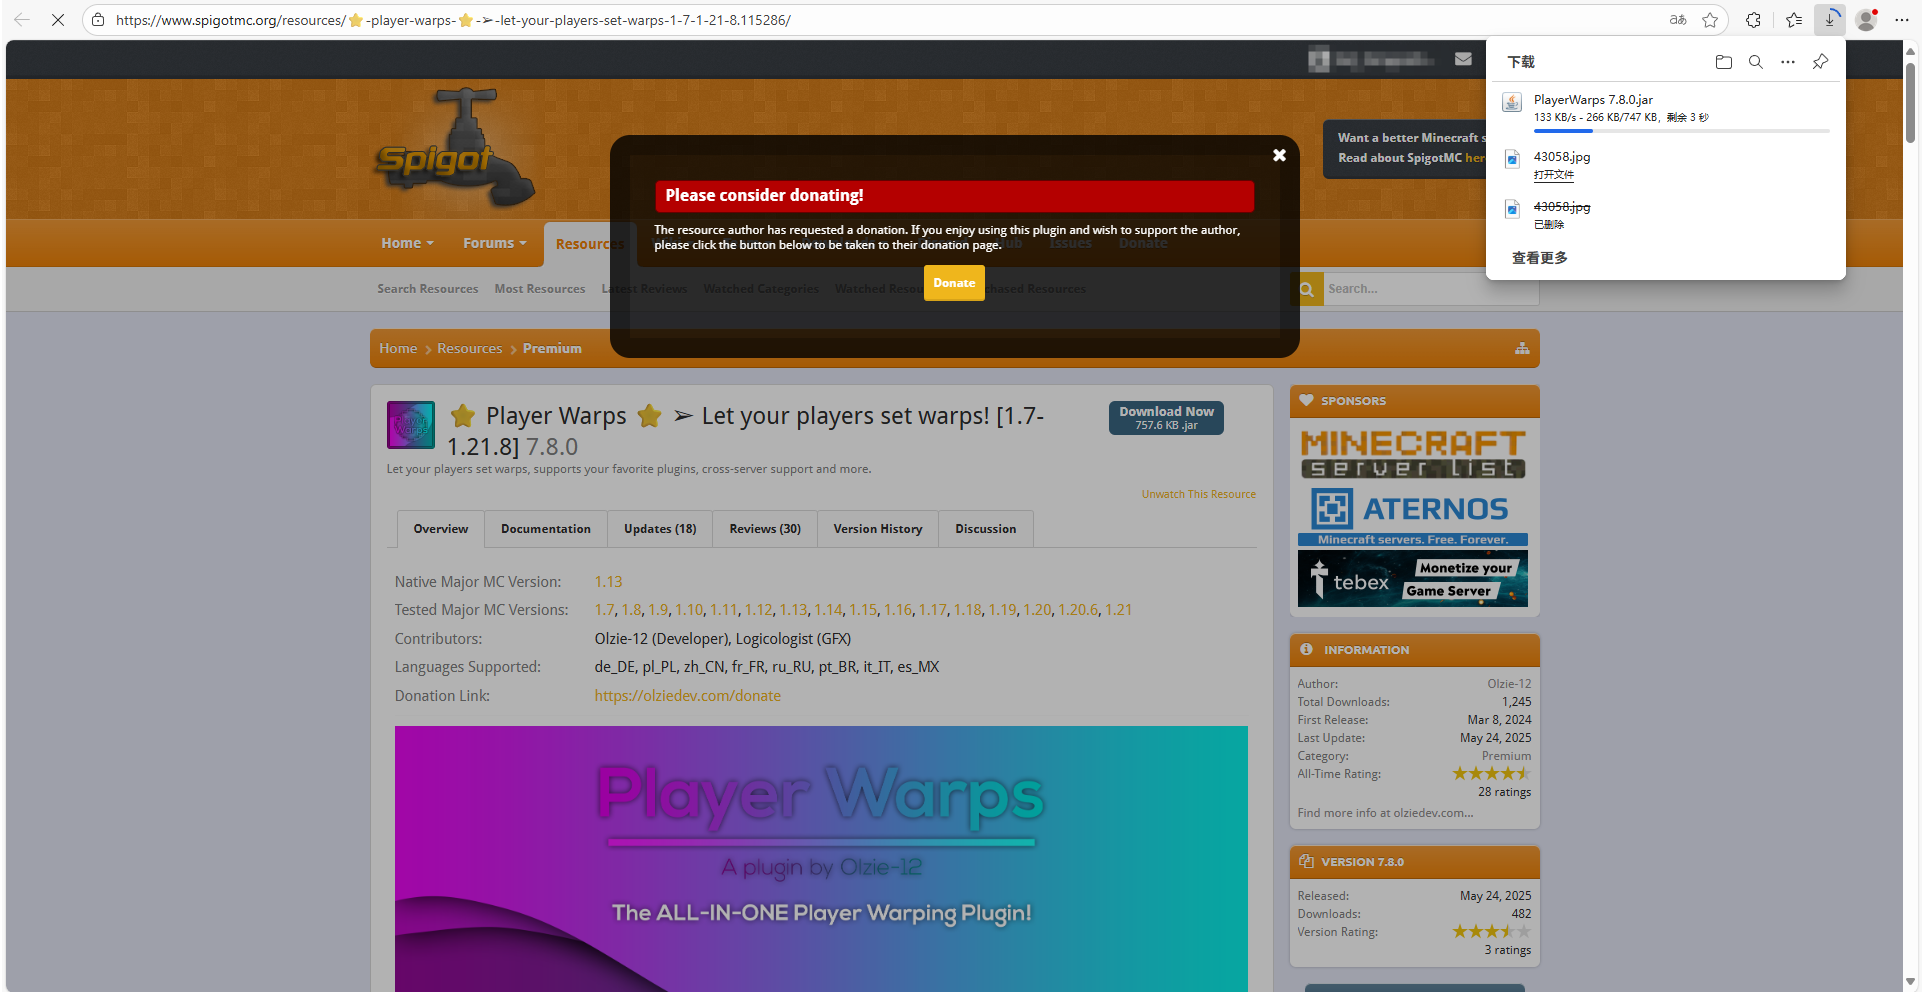Expand the Forums navigation dropdown

pyautogui.click(x=494, y=243)
